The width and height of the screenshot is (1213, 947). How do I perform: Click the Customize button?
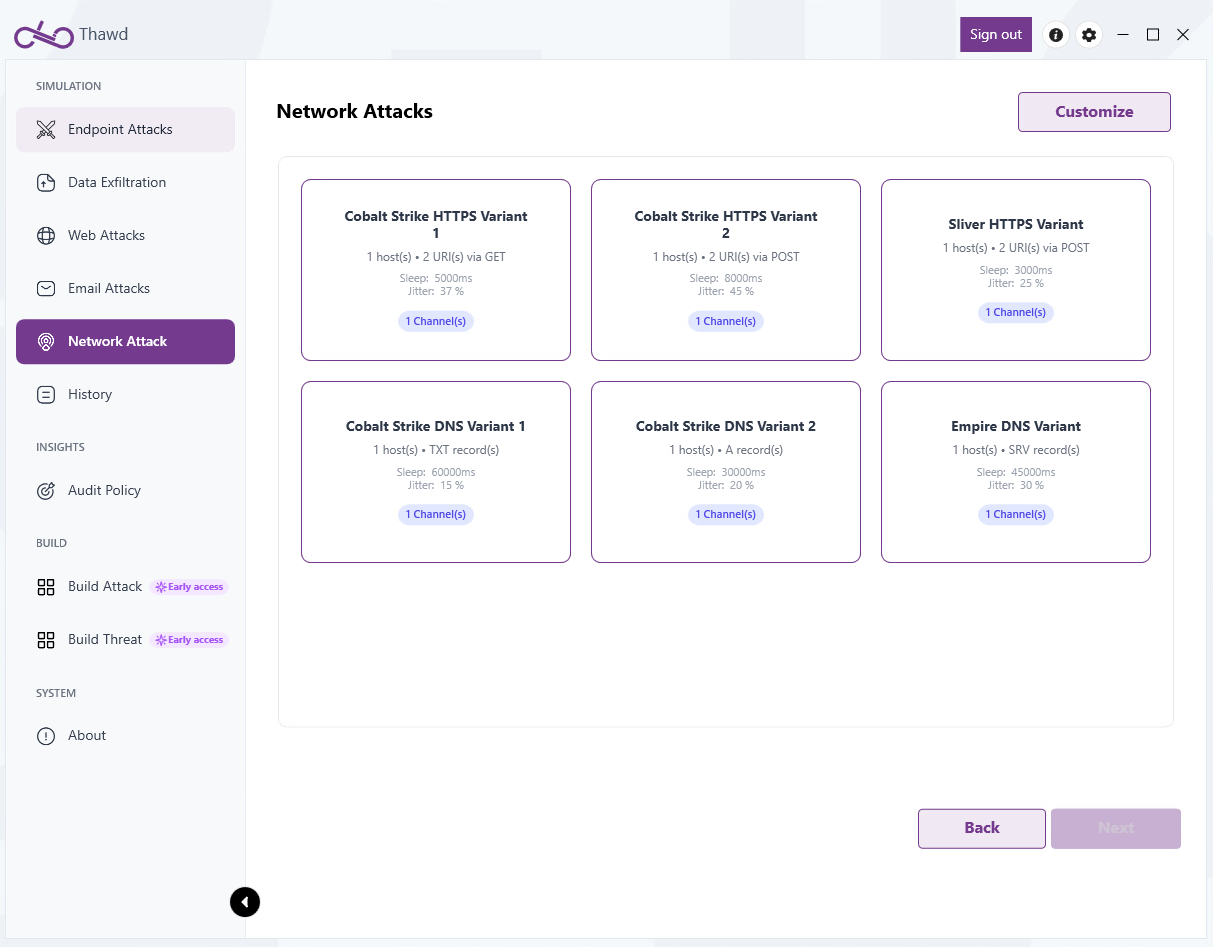(1094, 112)
